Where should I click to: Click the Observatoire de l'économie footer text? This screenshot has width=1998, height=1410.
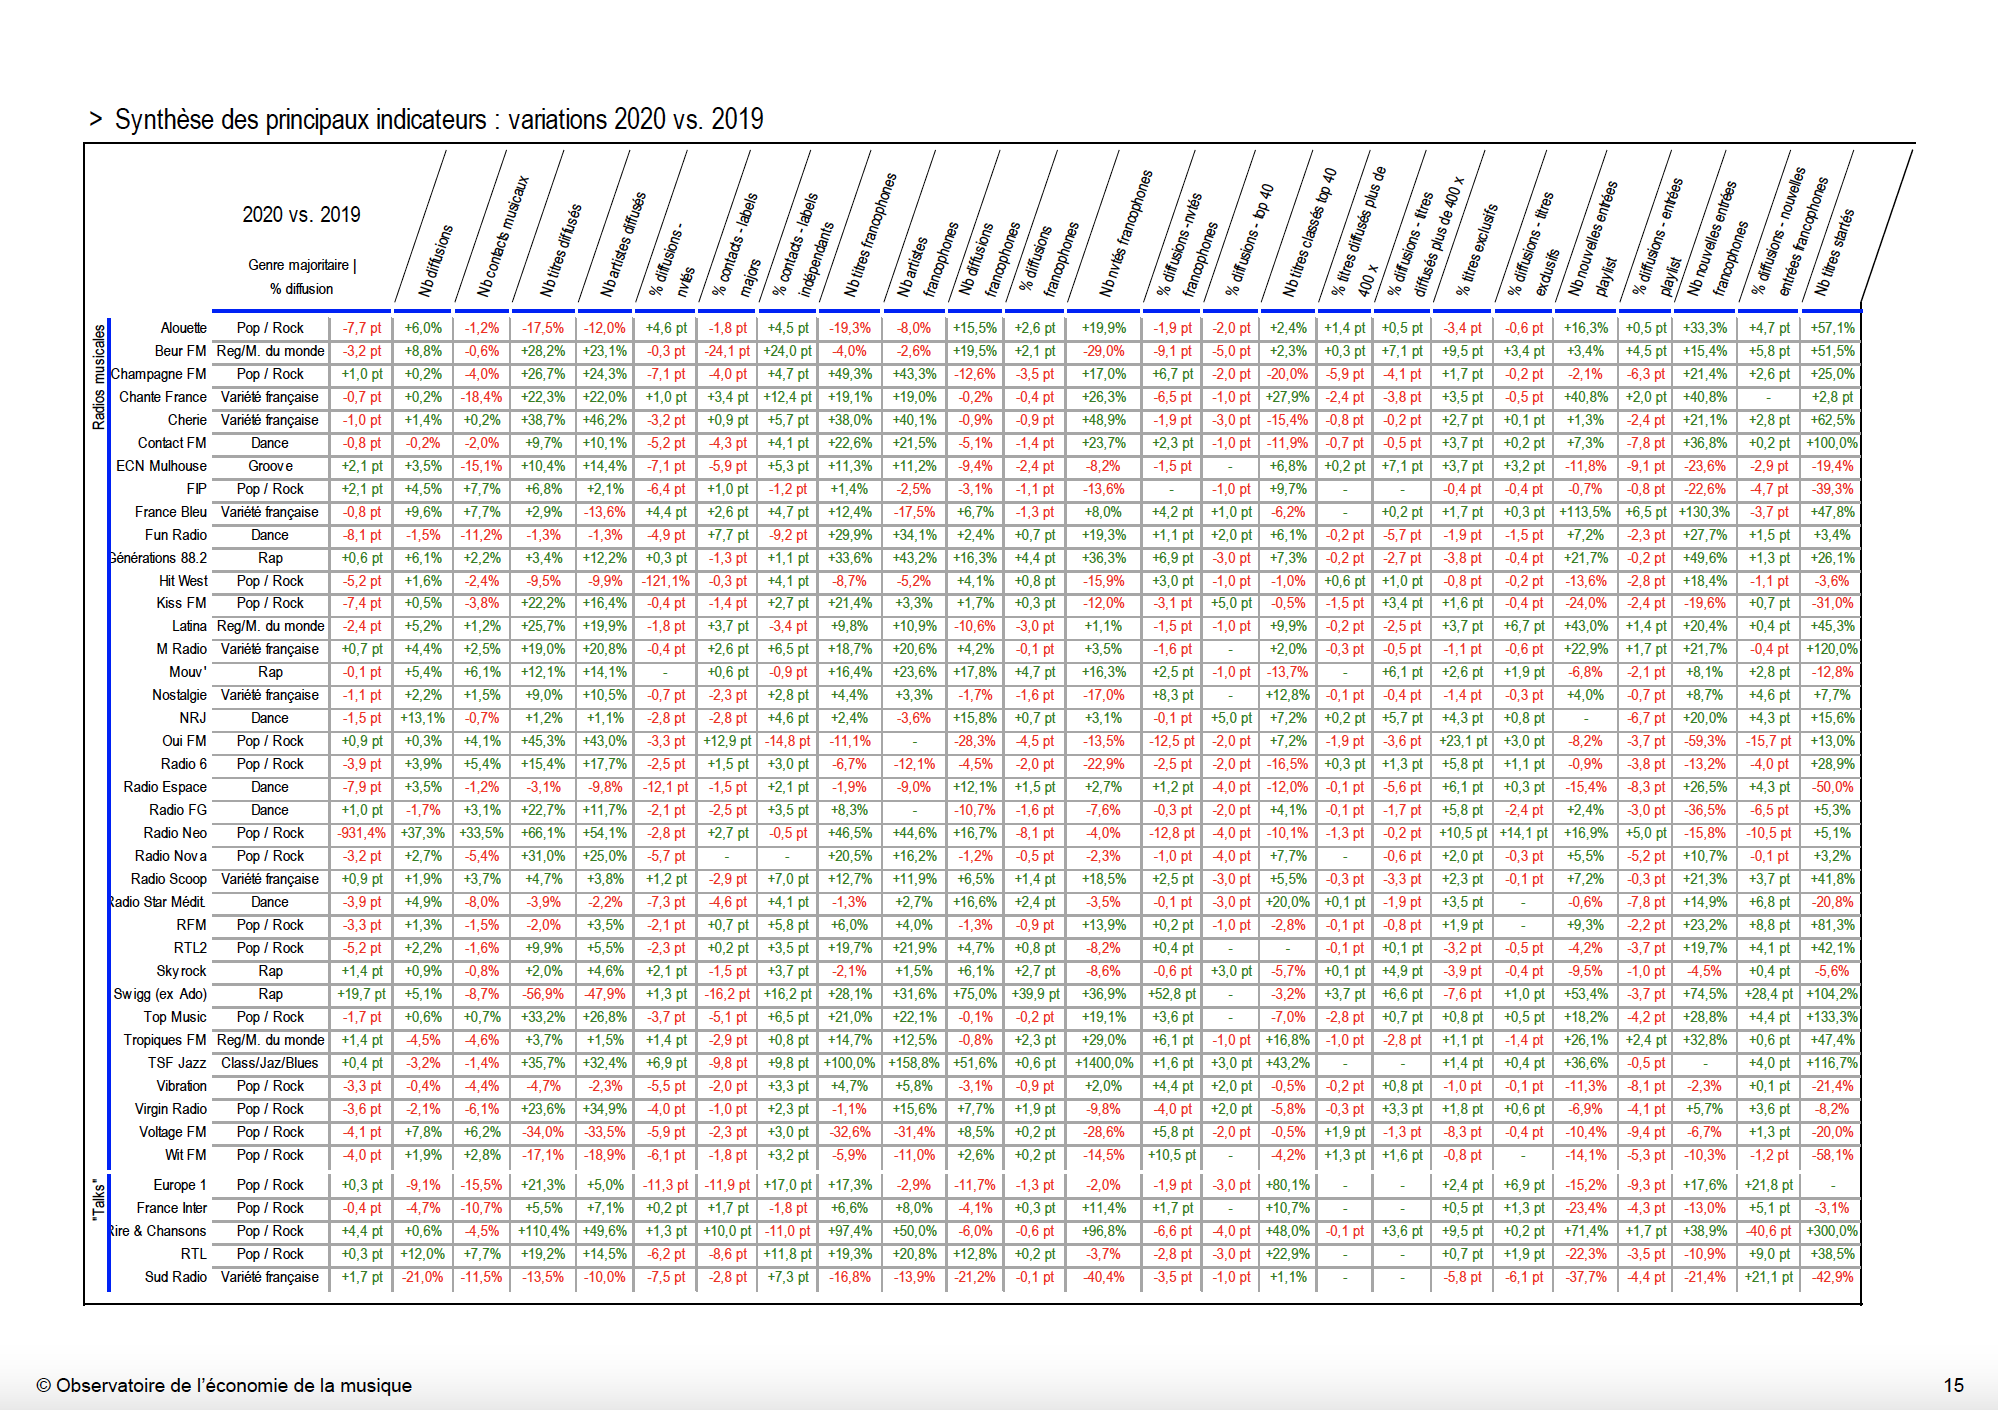click(224, 1385)
